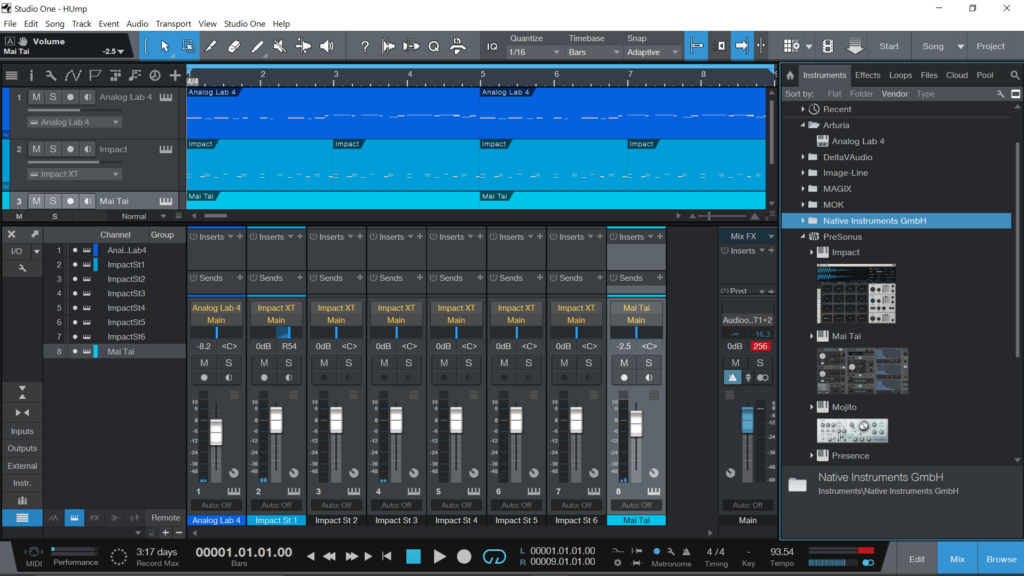1024x576 pixels.
Task: Toggle the IQ input quantize icon
Action: point(492,46)
